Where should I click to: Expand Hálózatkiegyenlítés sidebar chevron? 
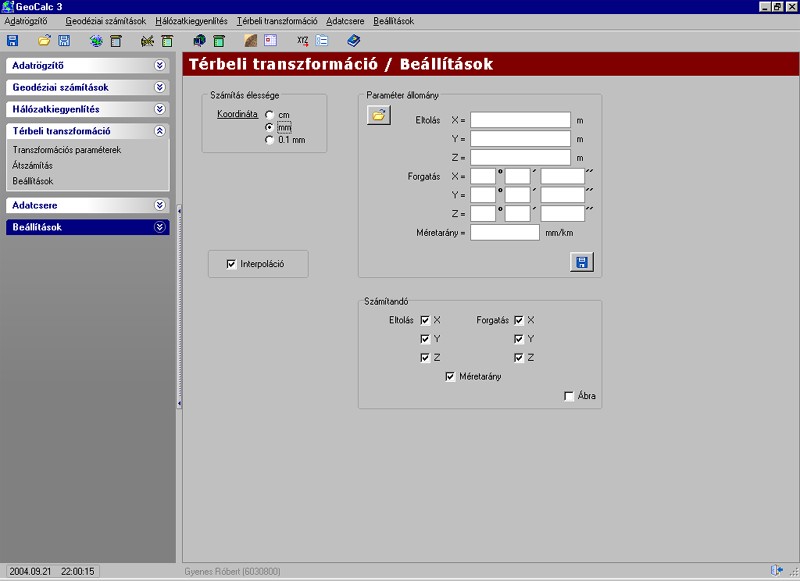click(160, 109)
